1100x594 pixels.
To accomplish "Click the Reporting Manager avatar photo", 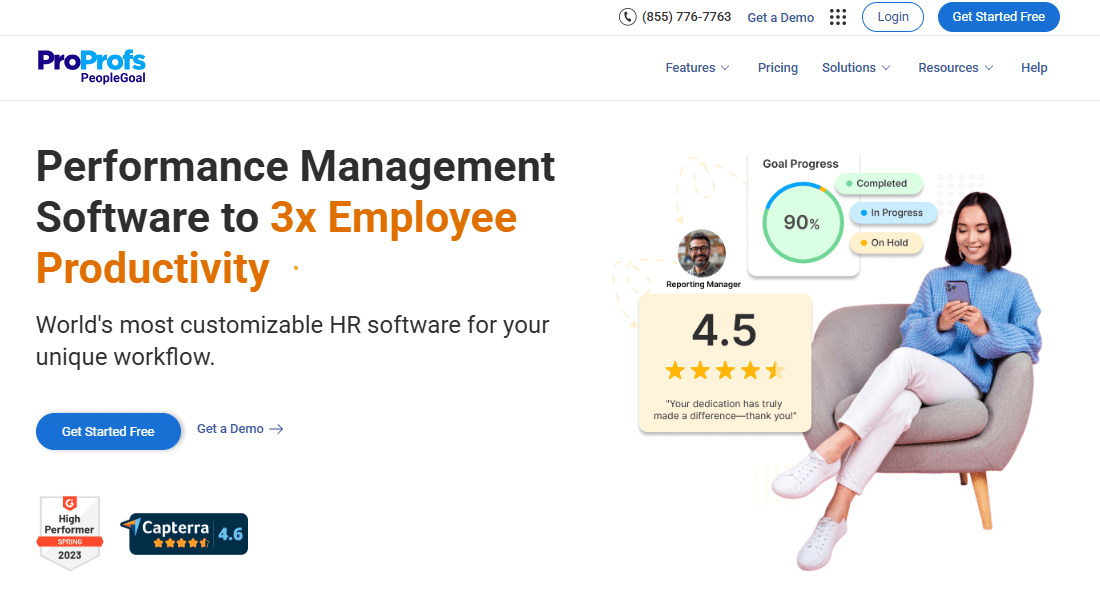I will pyautogui.click(x=702, y=254).
